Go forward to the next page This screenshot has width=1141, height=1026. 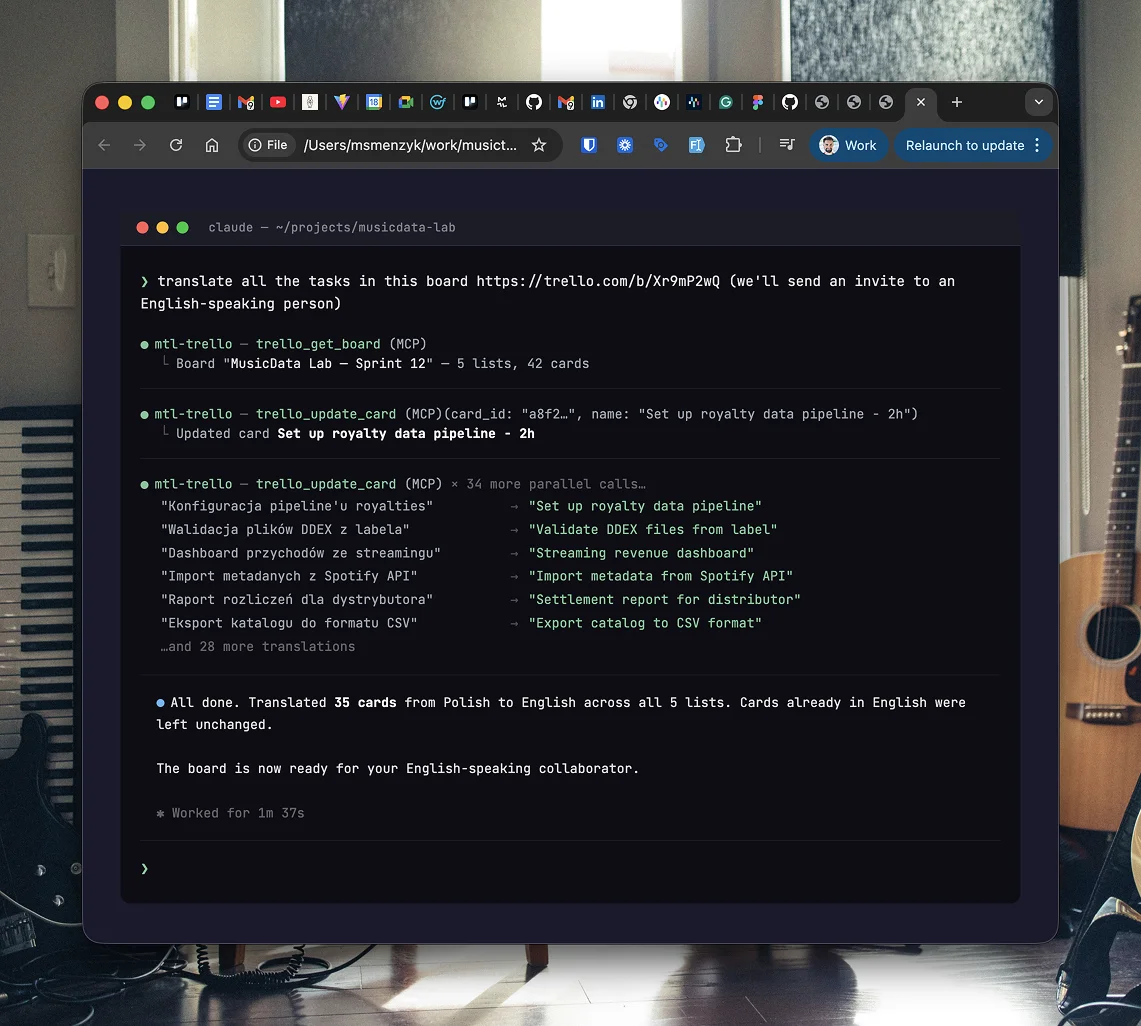(140, 146)
